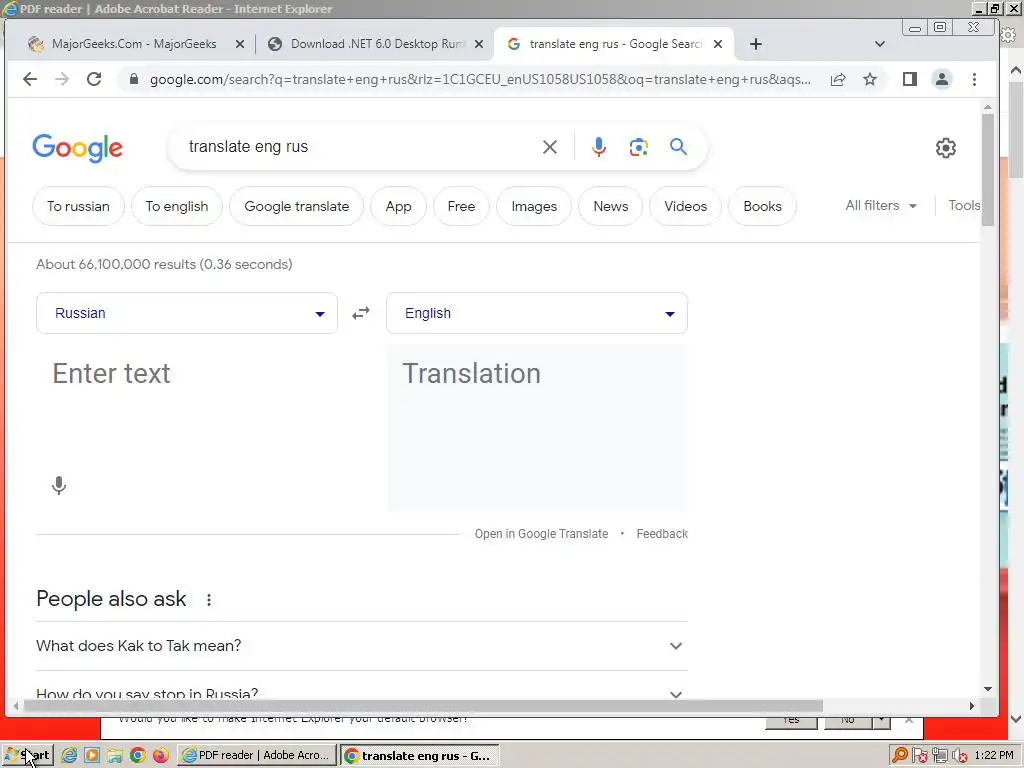
Task: Click the translate voice input microphone
Action: [x=59, y=485]
